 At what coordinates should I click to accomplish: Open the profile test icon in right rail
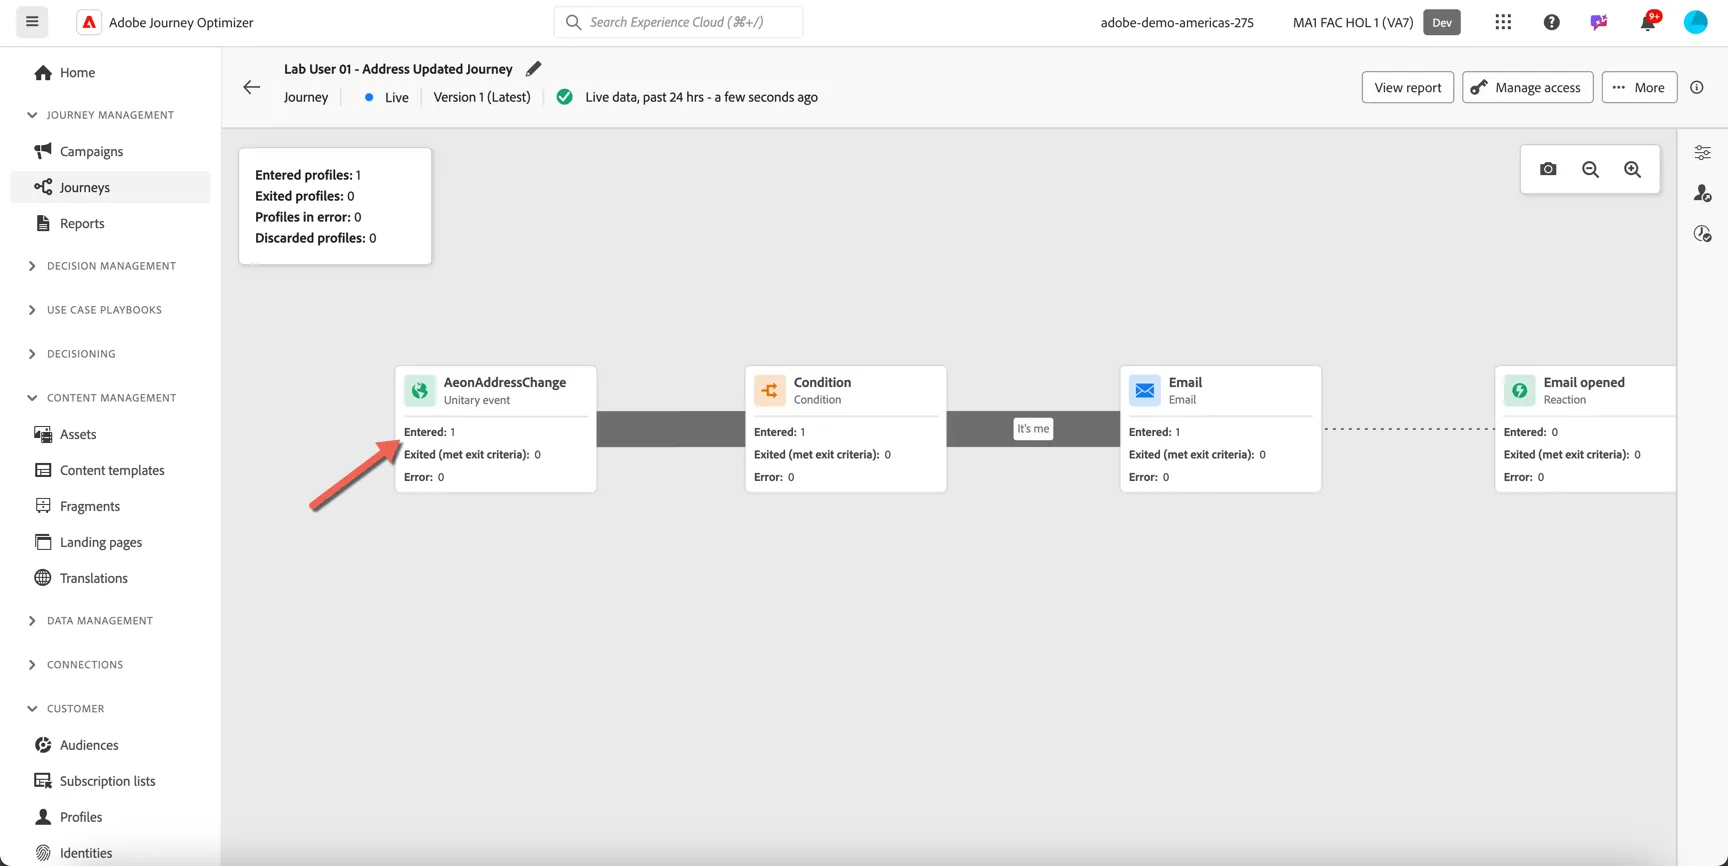point(1702,193)
